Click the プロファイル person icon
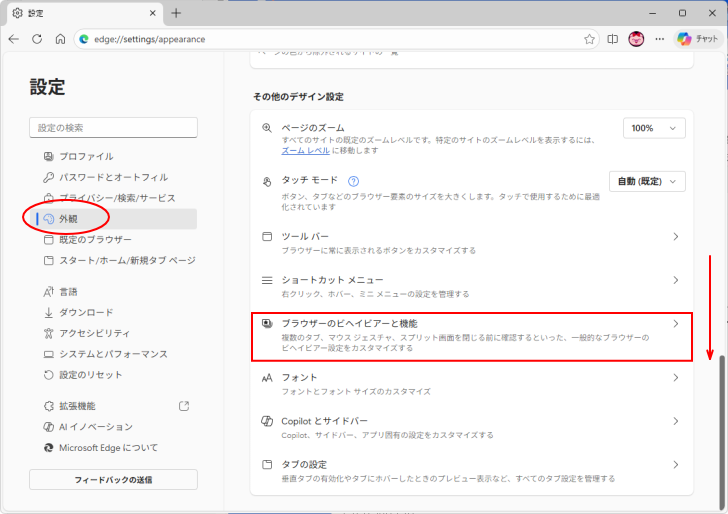728x514 pixels. pos(49,156)
